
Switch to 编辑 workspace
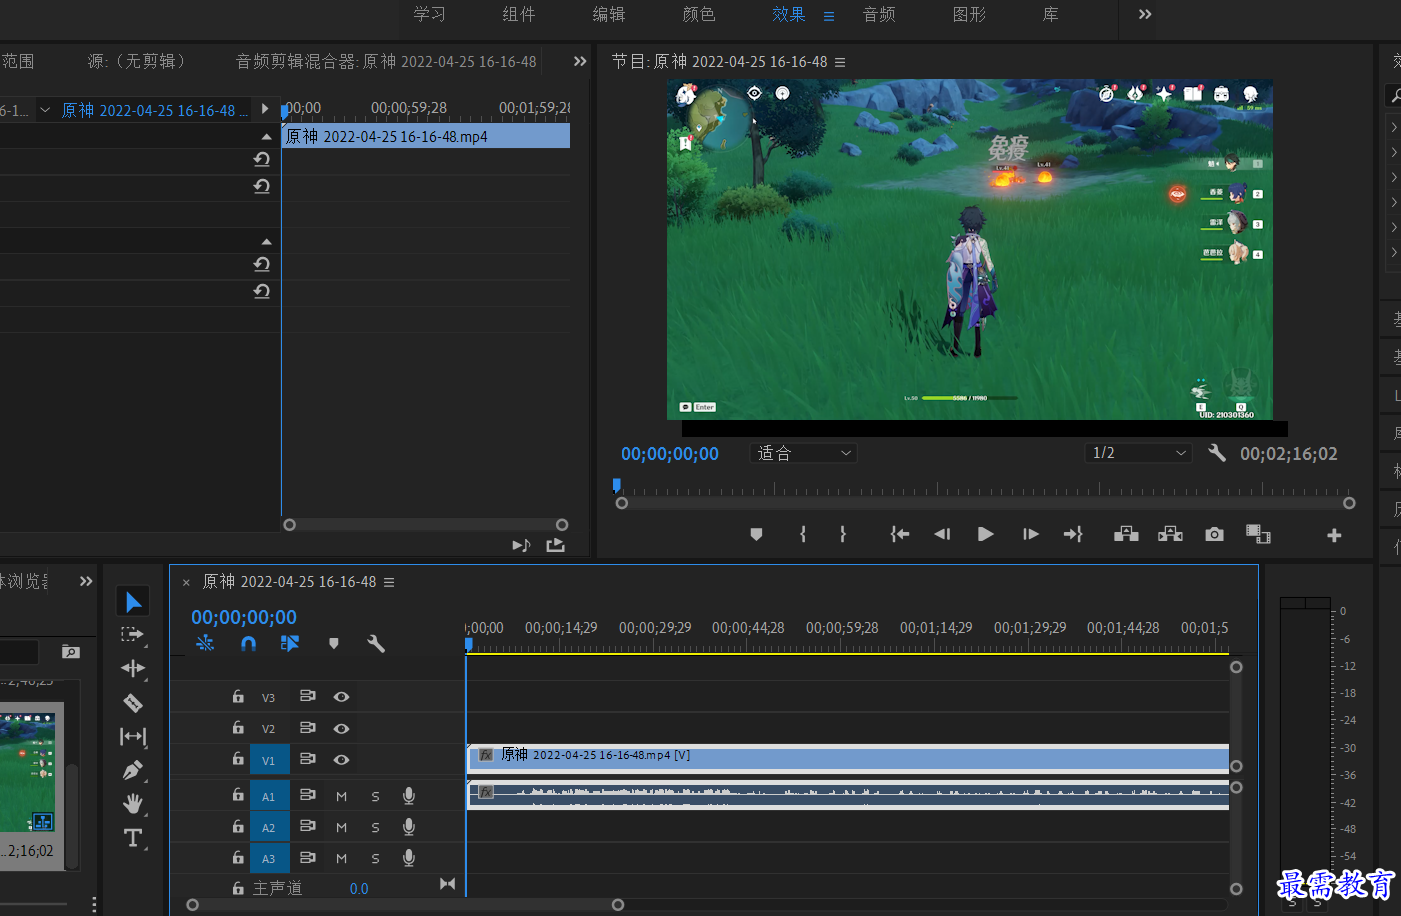point(609,14)
